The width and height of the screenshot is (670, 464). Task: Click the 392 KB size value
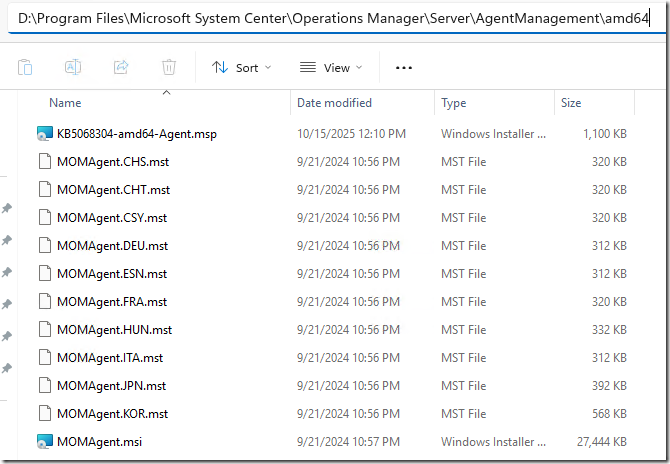pyautogui.click(x=609, y=386)
